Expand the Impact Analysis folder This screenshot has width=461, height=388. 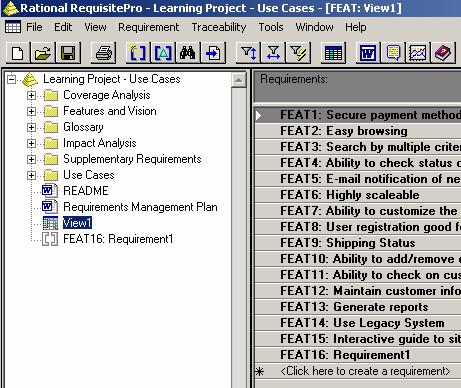[x=31, y=143]
